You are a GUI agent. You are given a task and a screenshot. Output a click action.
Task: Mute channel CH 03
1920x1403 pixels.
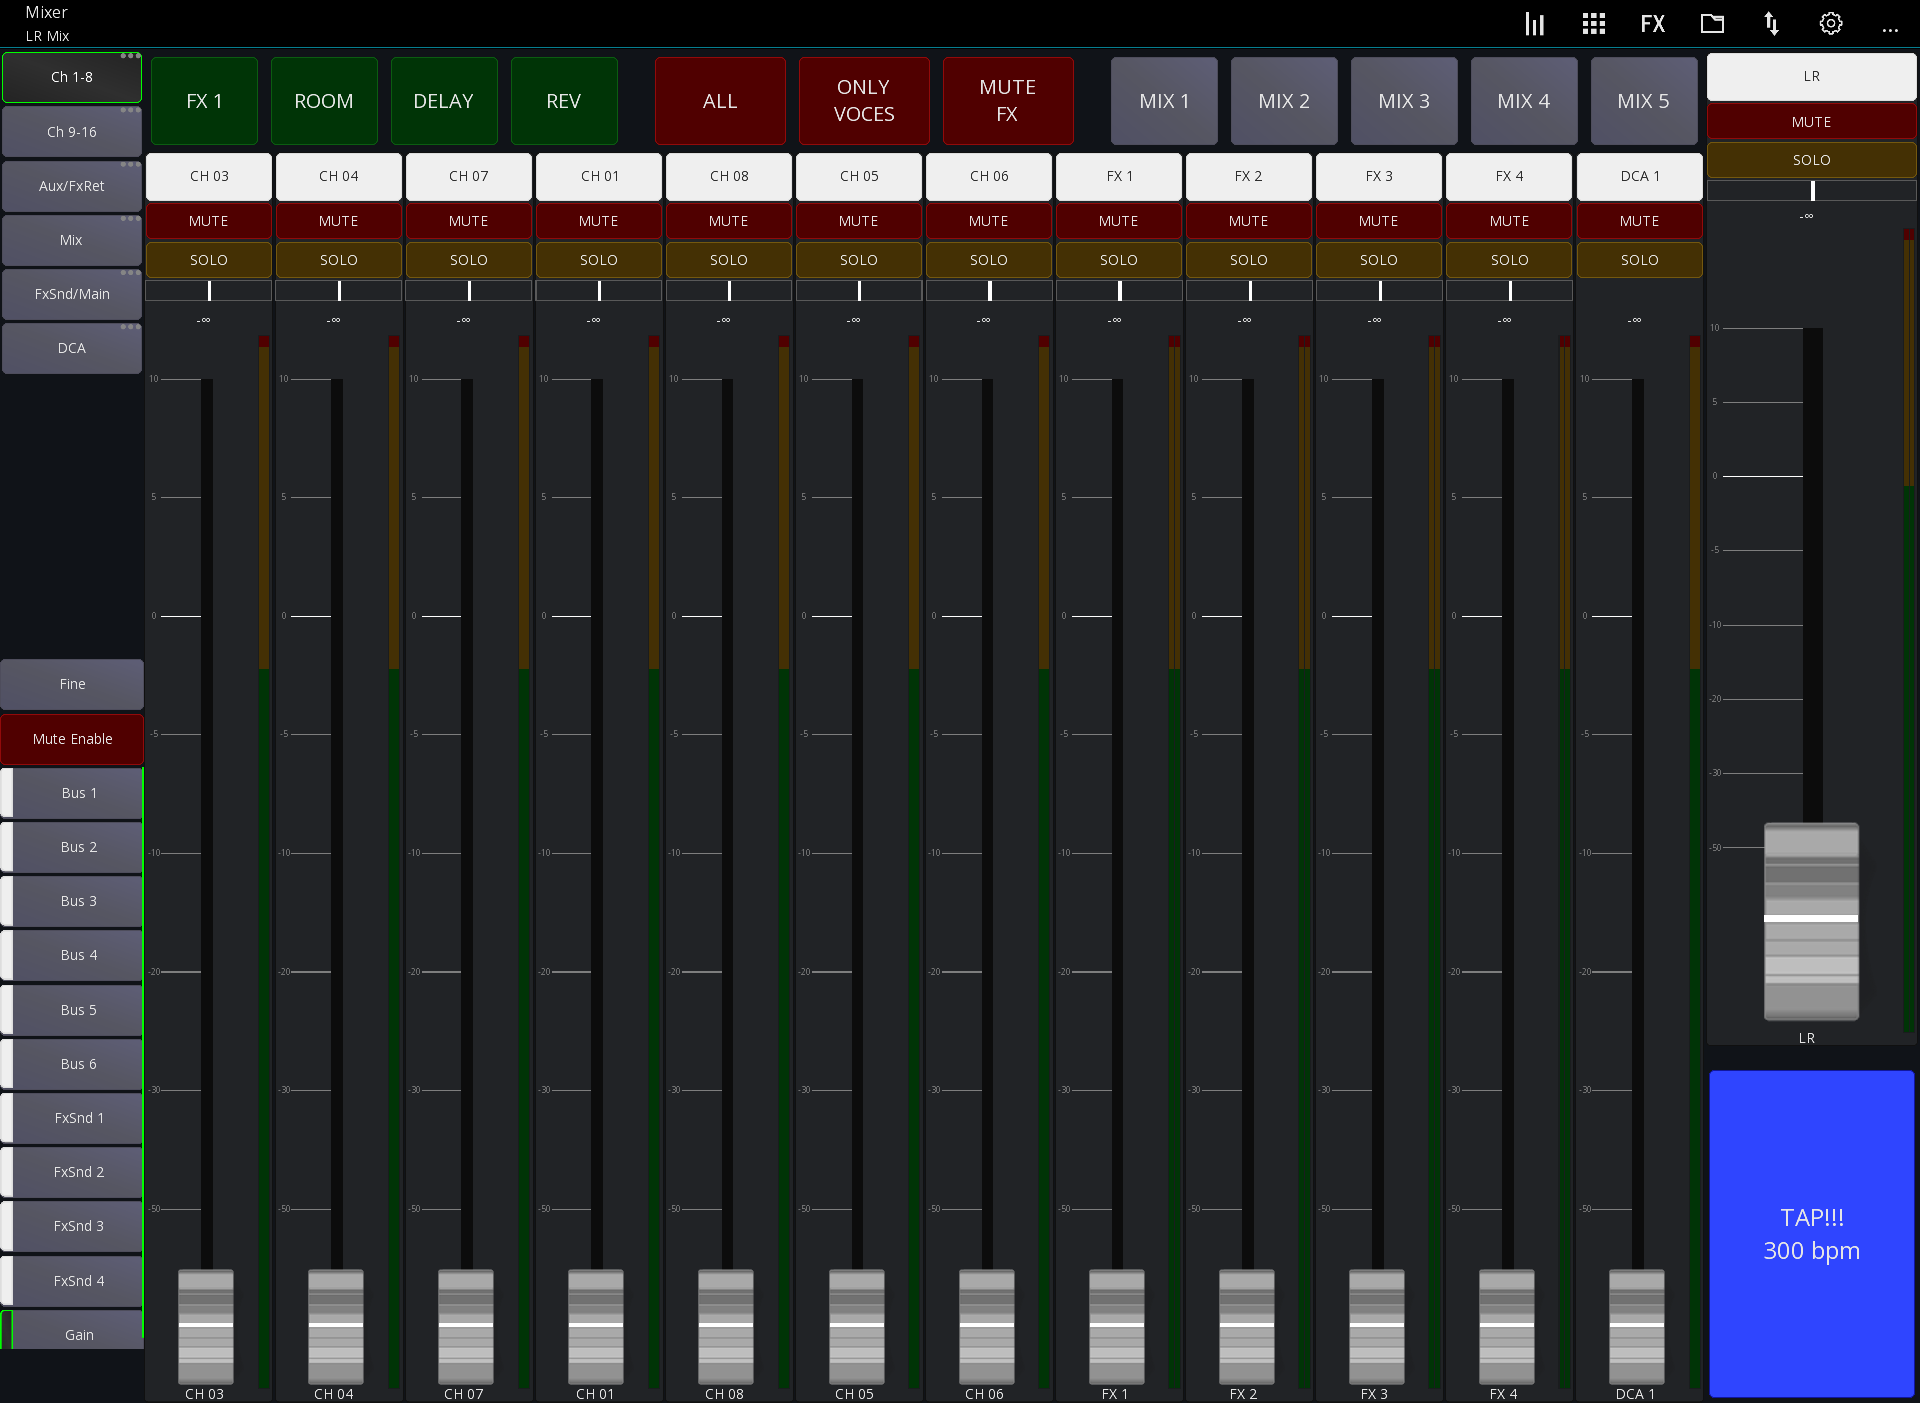(x=208, y=221)
